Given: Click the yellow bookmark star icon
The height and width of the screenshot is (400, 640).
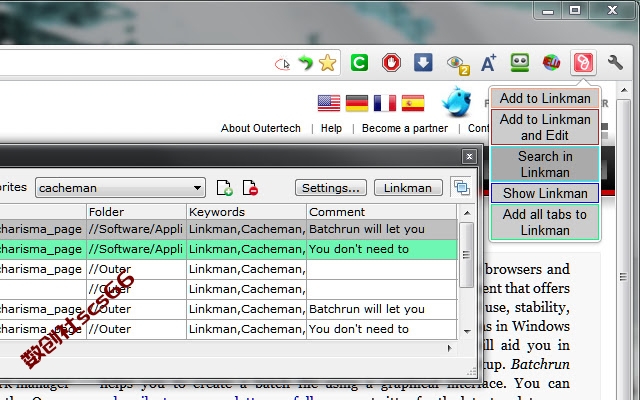Looking at the screenshot, I should [327, 63].
